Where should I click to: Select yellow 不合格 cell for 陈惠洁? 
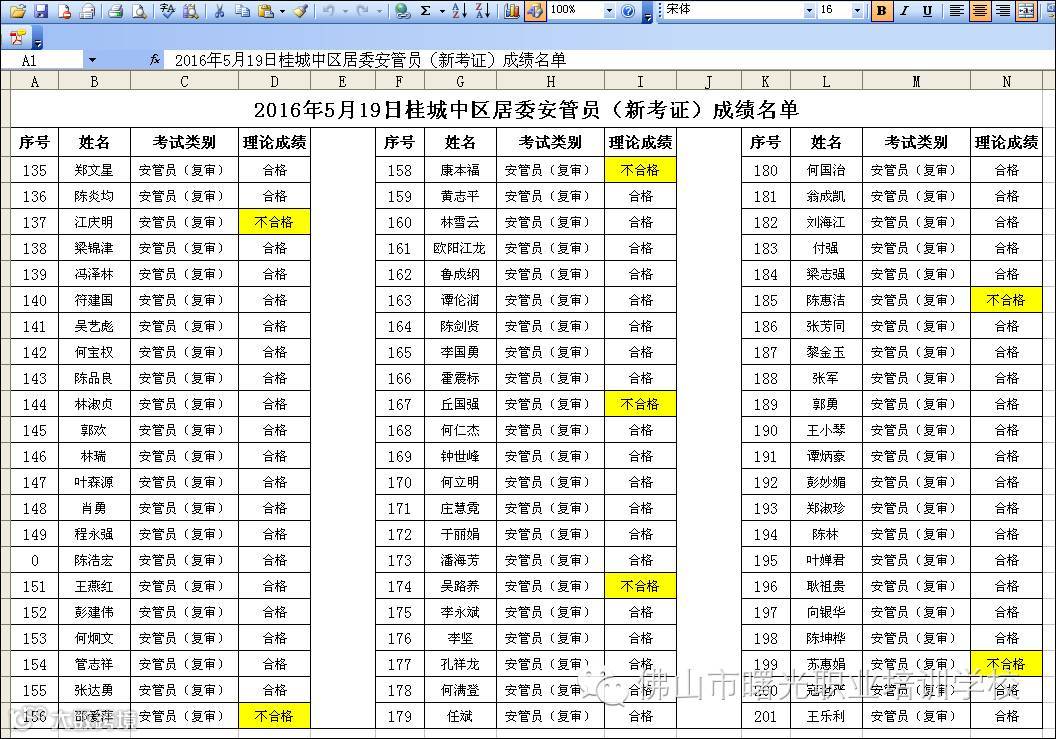pos(1006,300)
